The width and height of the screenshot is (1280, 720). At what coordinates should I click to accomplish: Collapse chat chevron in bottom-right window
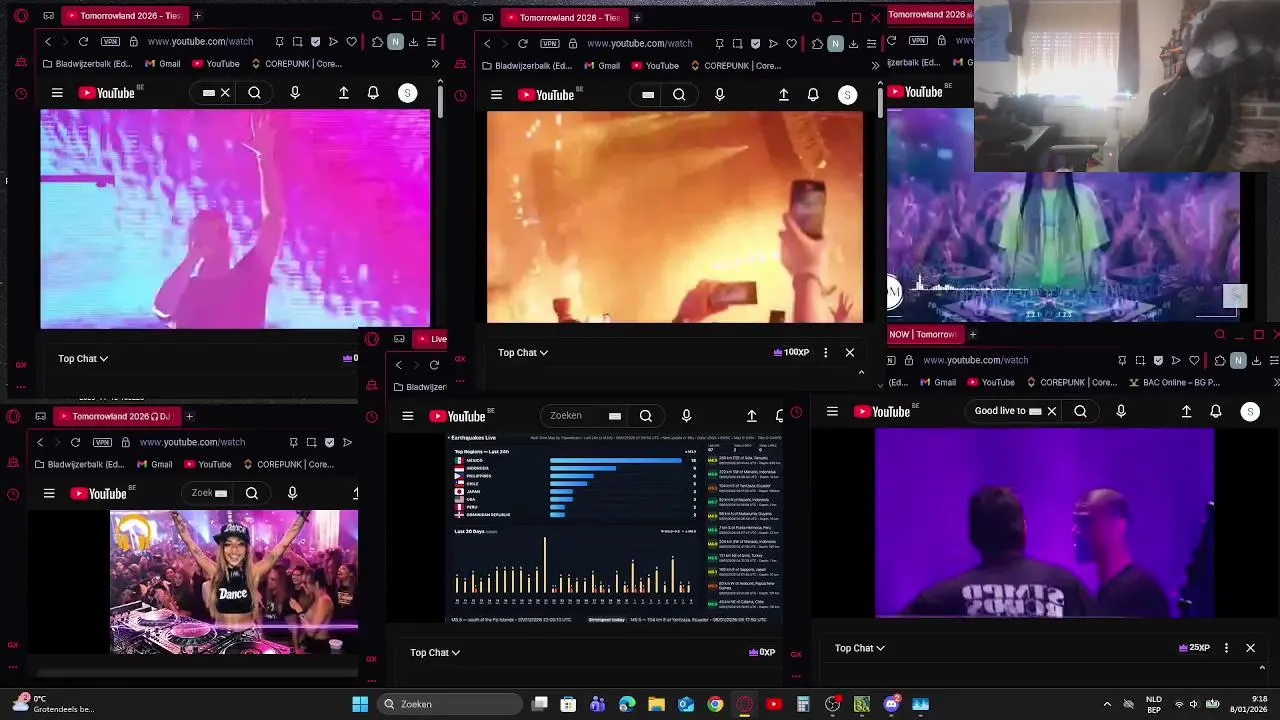click(x=1262, y=668)
